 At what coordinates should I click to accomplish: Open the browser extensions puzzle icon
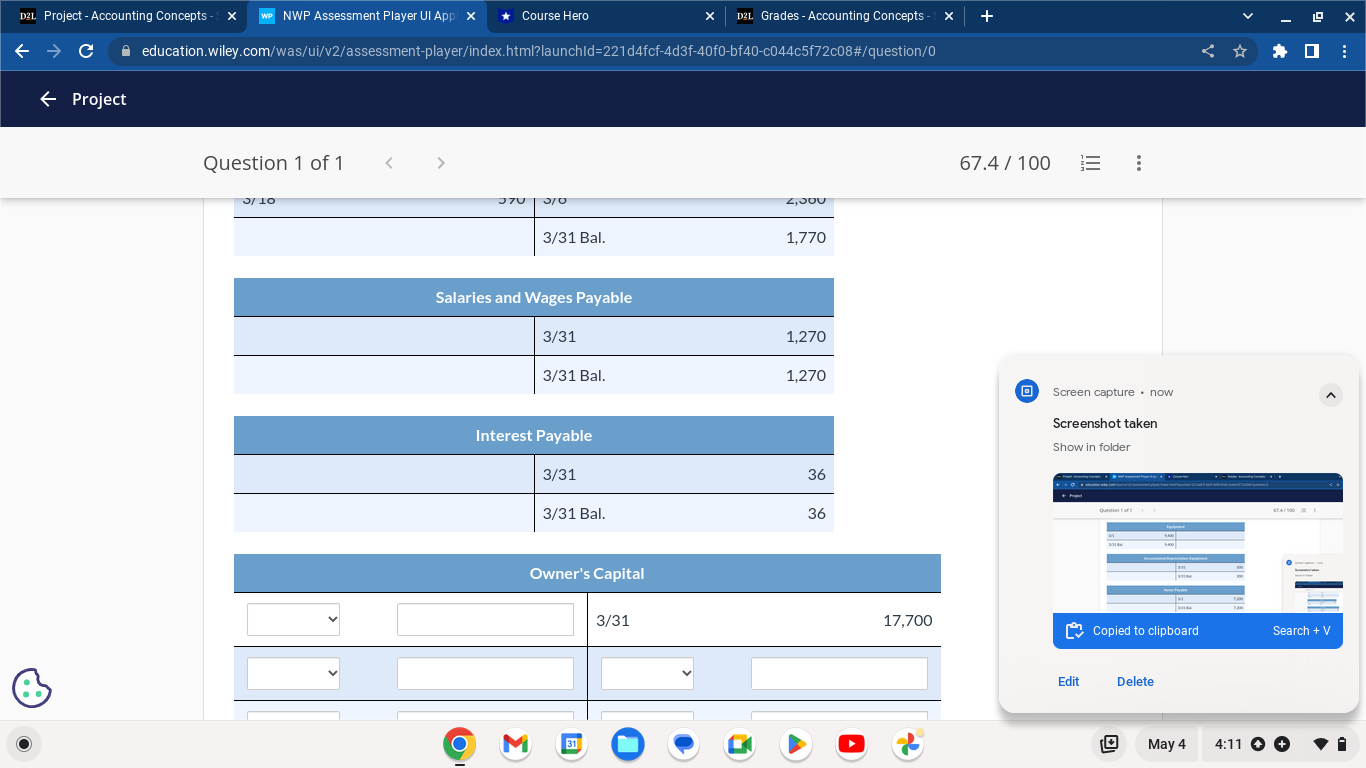pos(1279,51)
